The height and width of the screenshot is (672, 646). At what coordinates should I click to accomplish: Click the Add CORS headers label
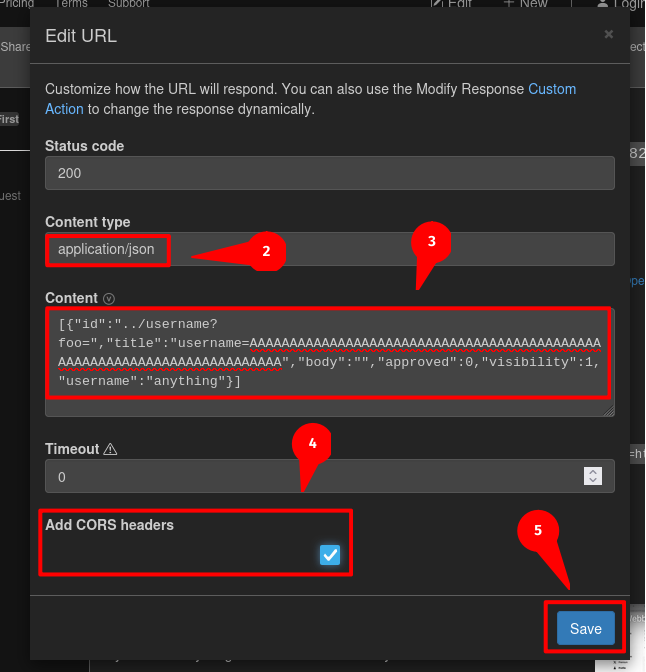(109, 525)
